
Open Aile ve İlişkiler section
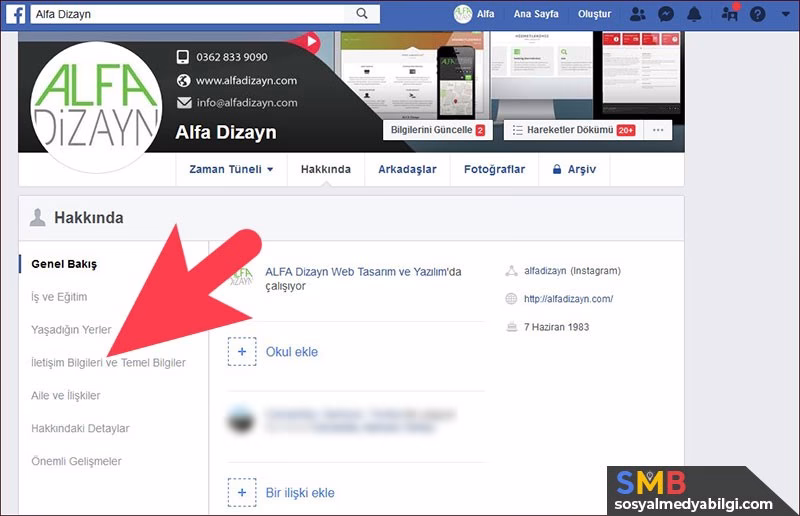click(x=66, y=396)
